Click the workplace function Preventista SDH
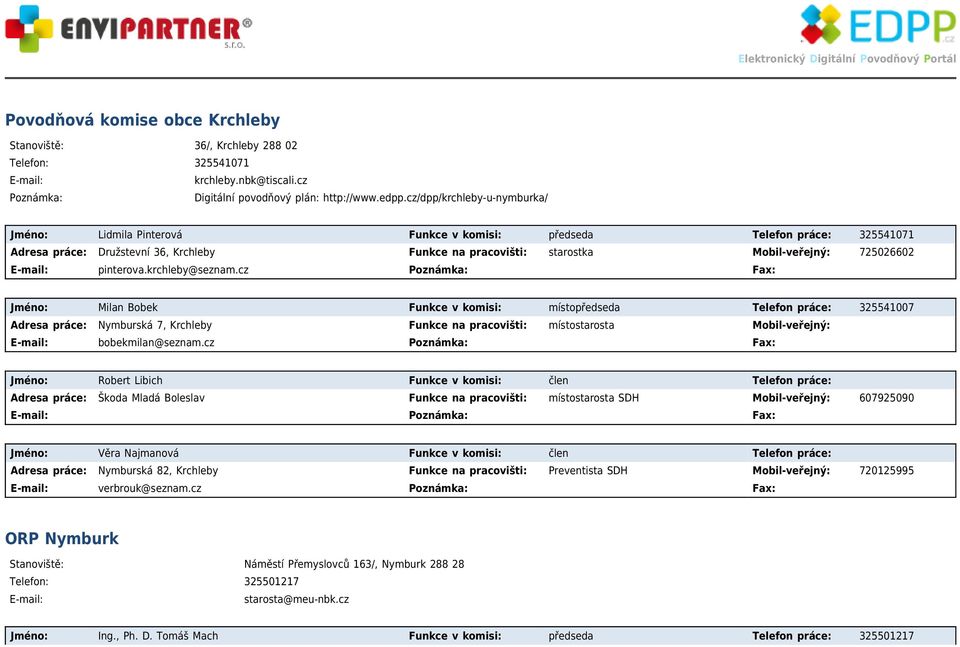The width and height of the screenshot is (960, 647). [588, 471]
